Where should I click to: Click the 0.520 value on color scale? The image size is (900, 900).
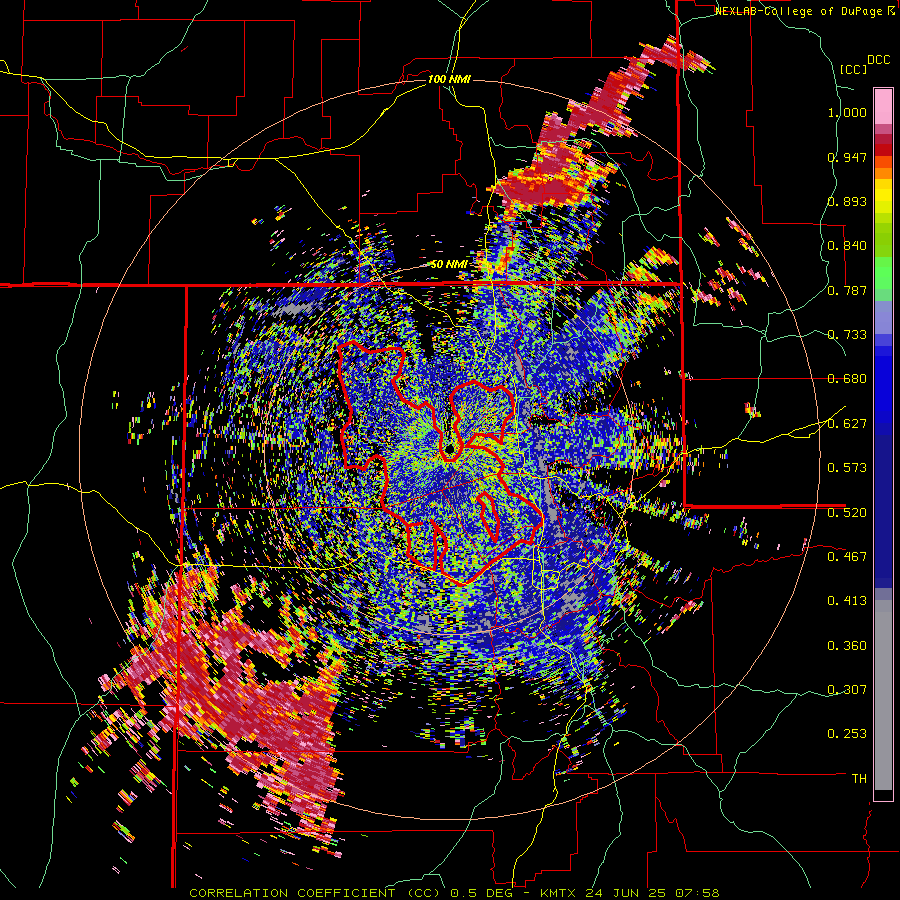tap(847, 513)
